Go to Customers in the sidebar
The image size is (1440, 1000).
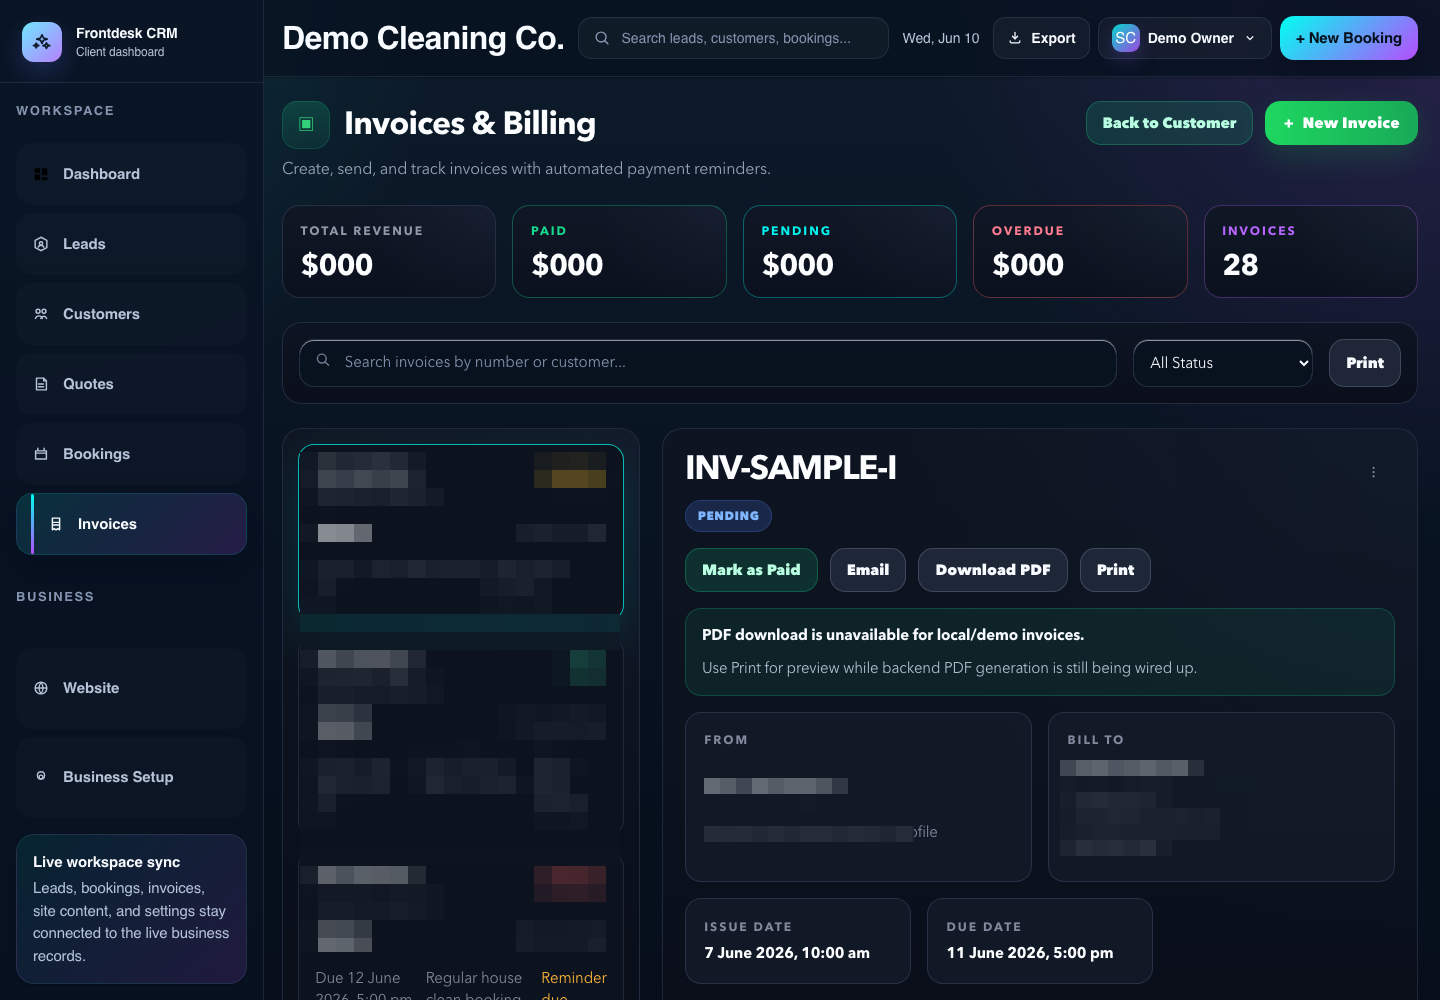point(131,314)
